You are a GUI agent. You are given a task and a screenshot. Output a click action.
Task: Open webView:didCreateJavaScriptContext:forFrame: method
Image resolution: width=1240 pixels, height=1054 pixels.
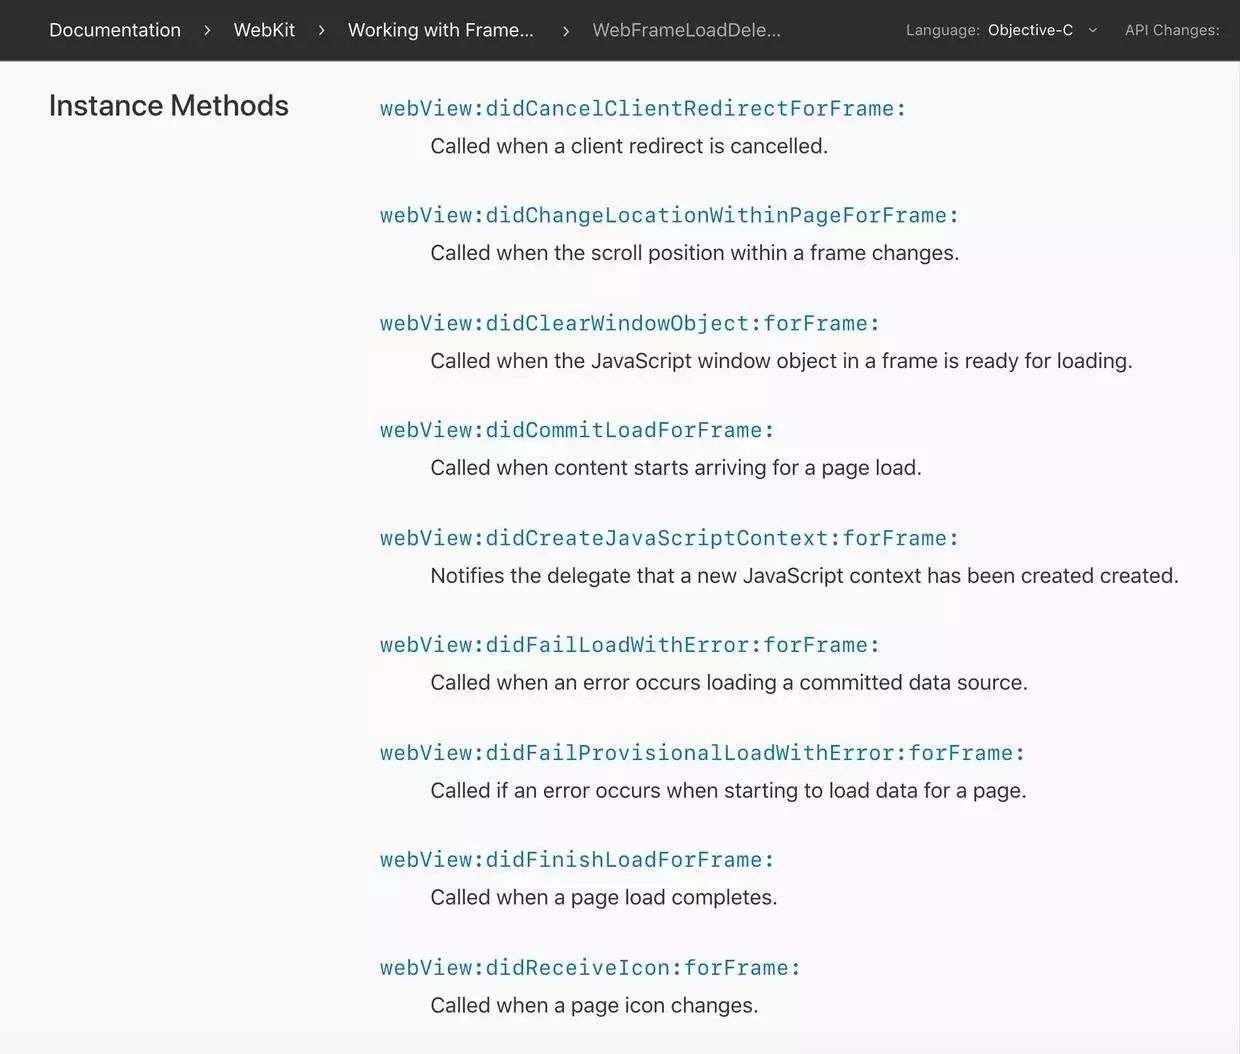669,538
